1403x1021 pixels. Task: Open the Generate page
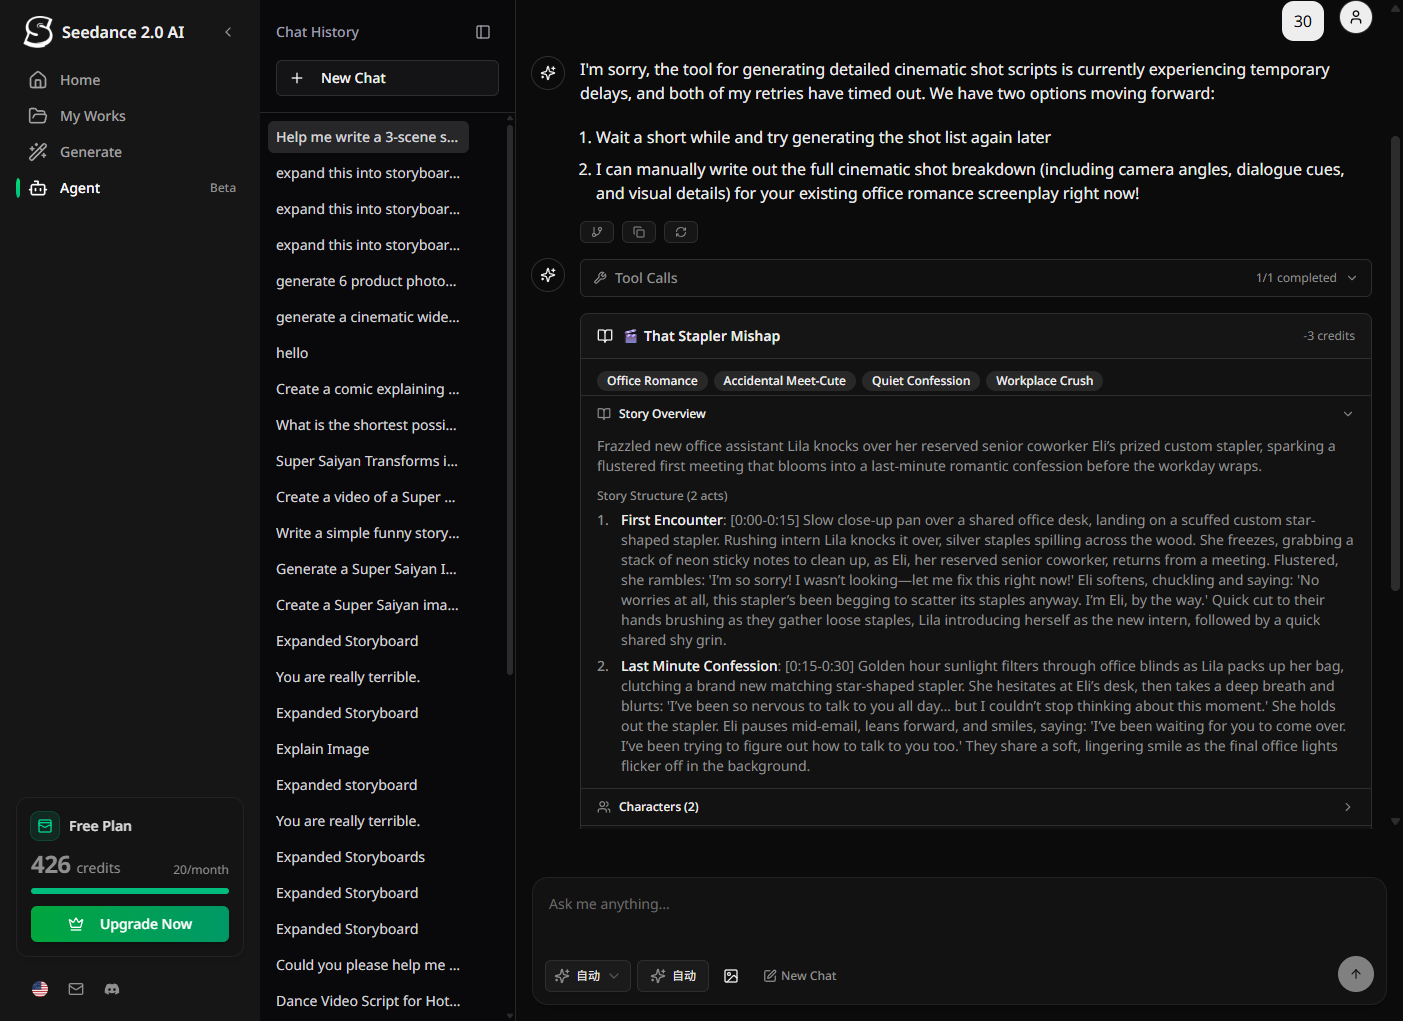(x=90, y=152)
